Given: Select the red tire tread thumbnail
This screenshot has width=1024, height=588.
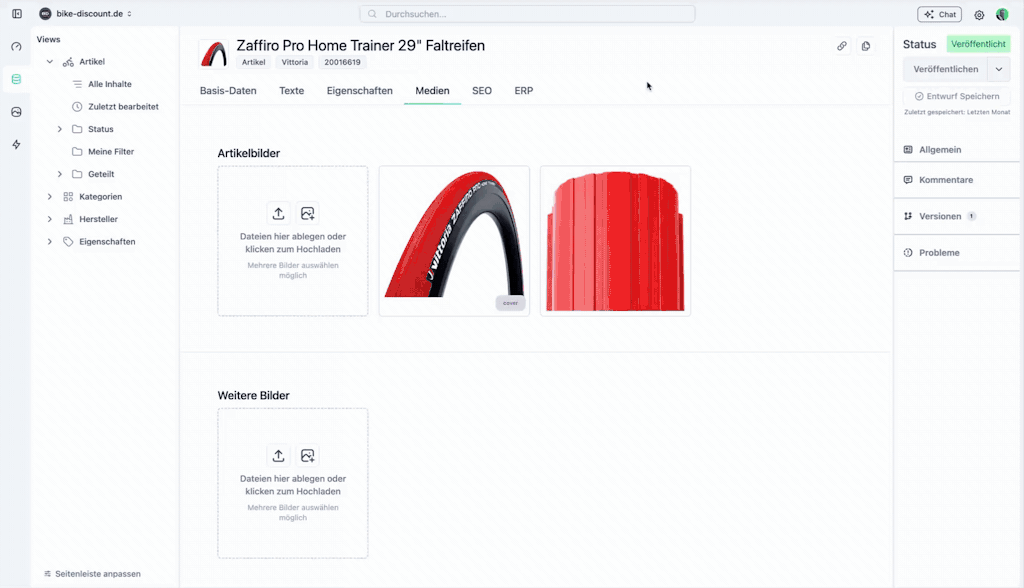Looking at the screenshot, I should [x=615, y=241].
